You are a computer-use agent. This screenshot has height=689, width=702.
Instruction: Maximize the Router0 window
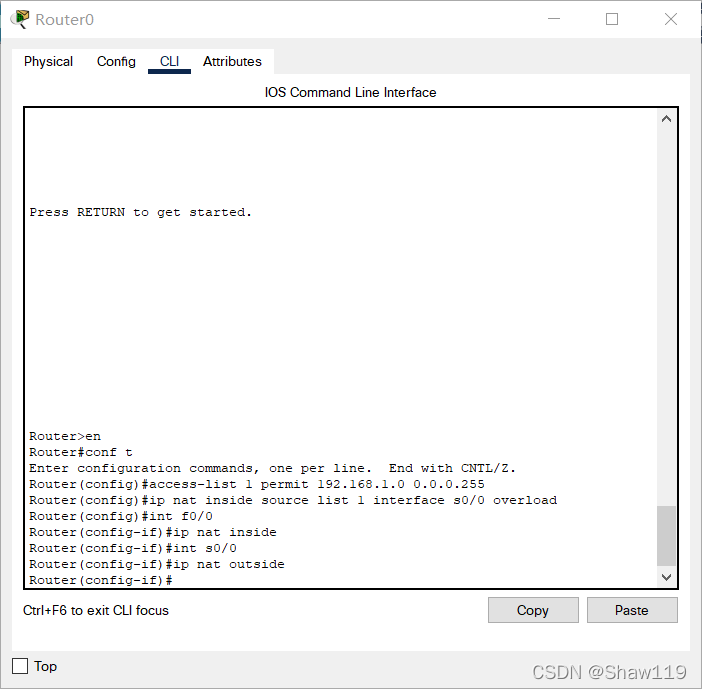click(x=612, y=19)
